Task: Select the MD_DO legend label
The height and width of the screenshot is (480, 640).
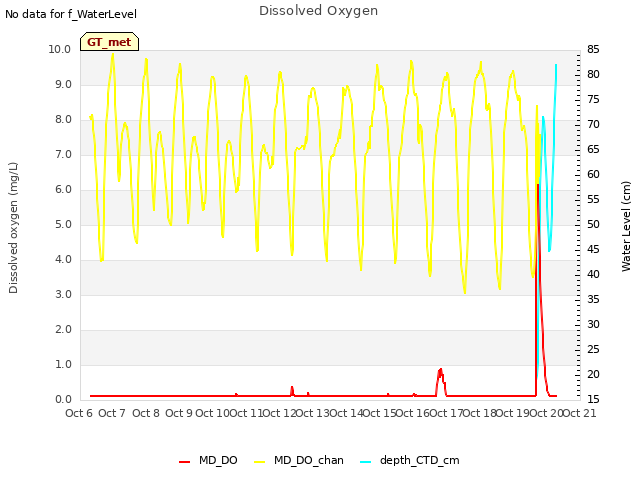Action: pos(218,460)
